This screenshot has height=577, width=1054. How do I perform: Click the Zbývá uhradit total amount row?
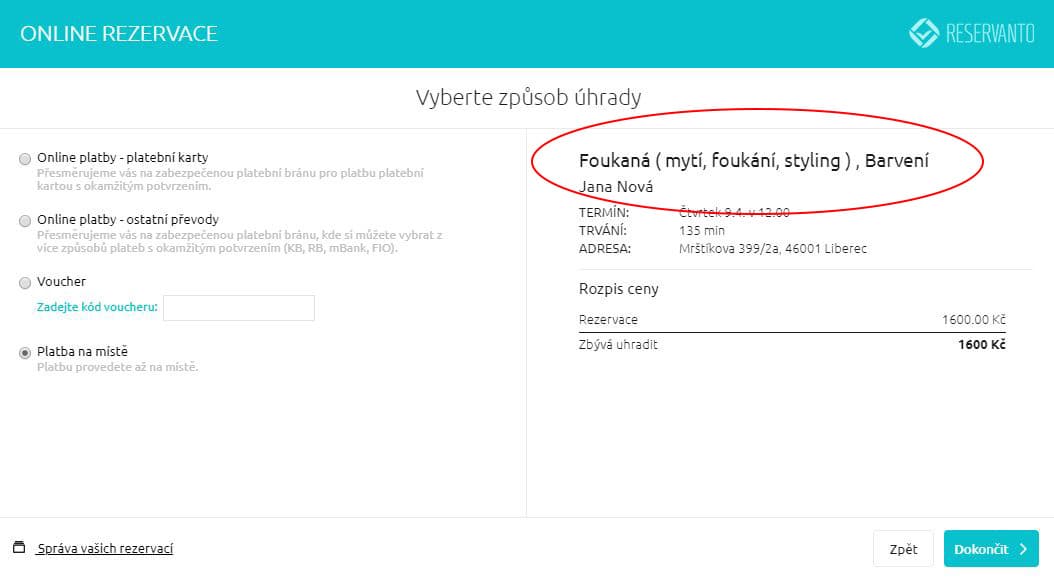point(792,345)
